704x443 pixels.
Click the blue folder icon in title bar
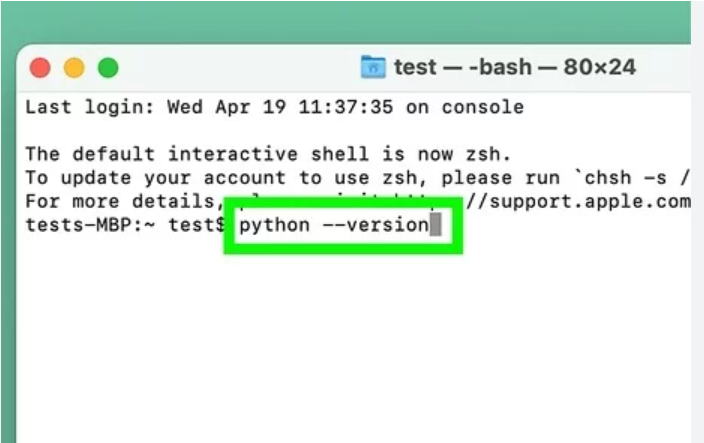click(373, 67)
